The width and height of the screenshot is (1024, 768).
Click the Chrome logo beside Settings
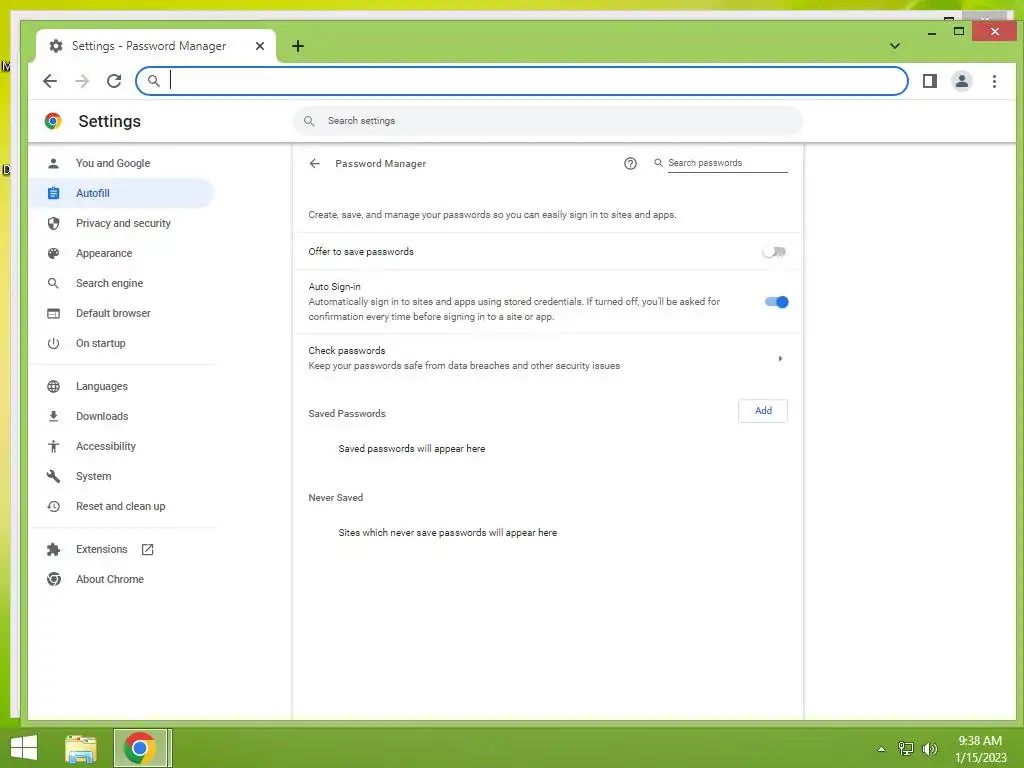(x=53, y=121)
